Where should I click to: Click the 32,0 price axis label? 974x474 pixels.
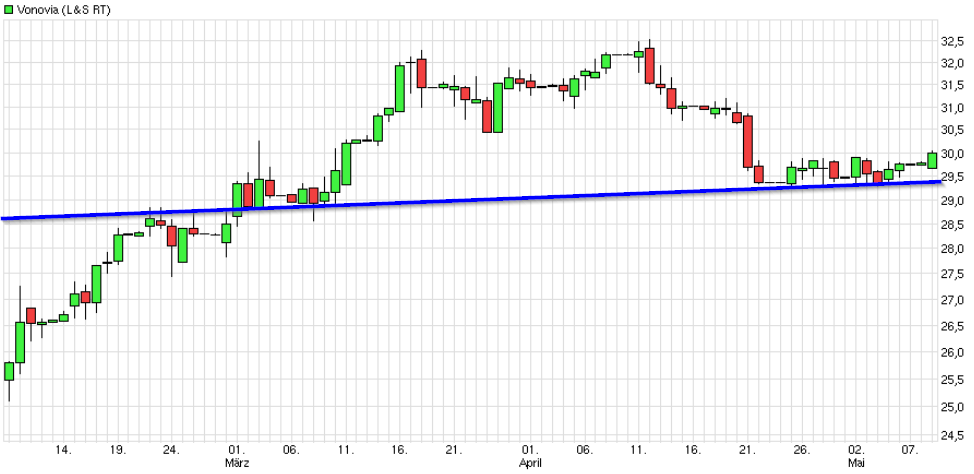coord(953,63)
